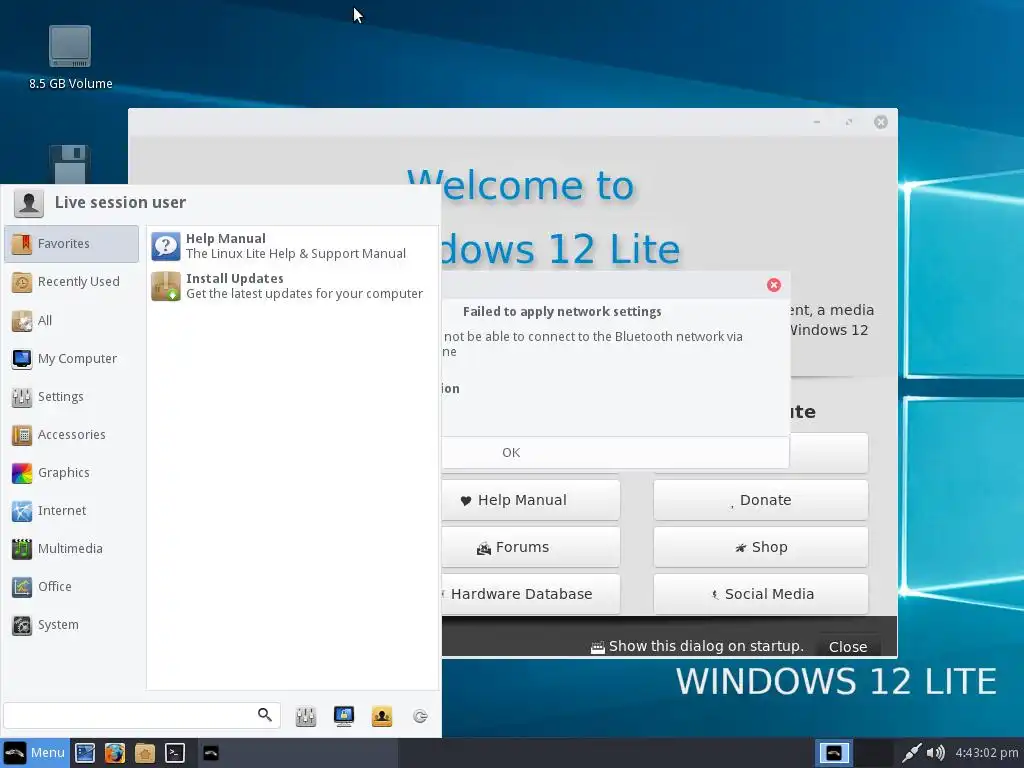Screen dimensions: 1024x768
Task: Click the Shop button
Action: (761, 547)
